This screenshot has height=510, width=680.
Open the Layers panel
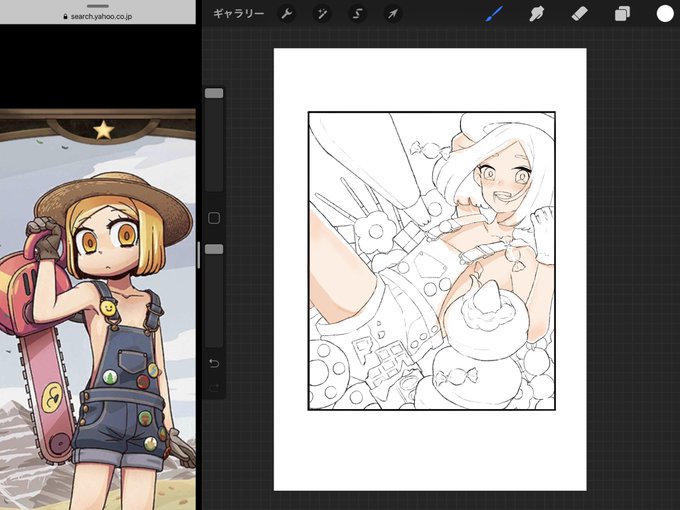coord(622,14)
